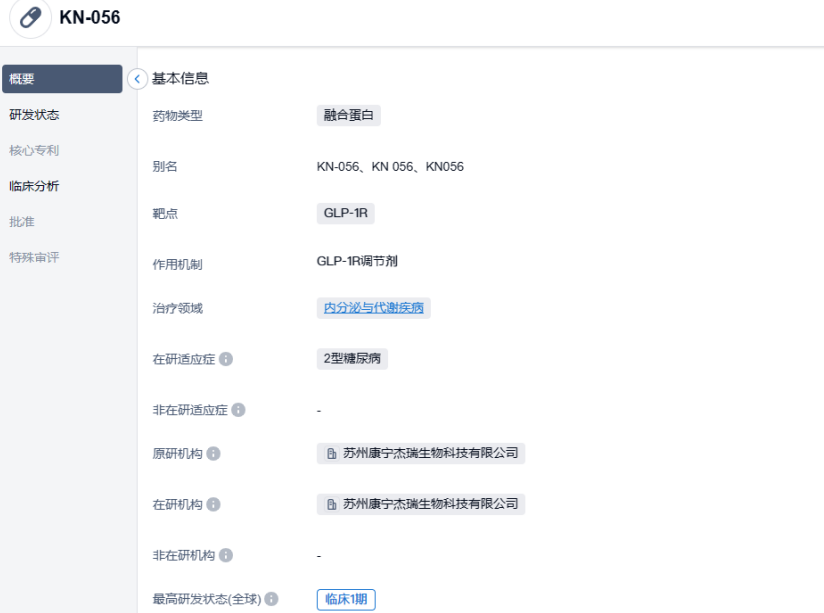The height and width of the screenshot is (613, 824).
Task: Click the 2型糖尿病 indication tag
Action: pyautogui.click(x=352, y=359)
